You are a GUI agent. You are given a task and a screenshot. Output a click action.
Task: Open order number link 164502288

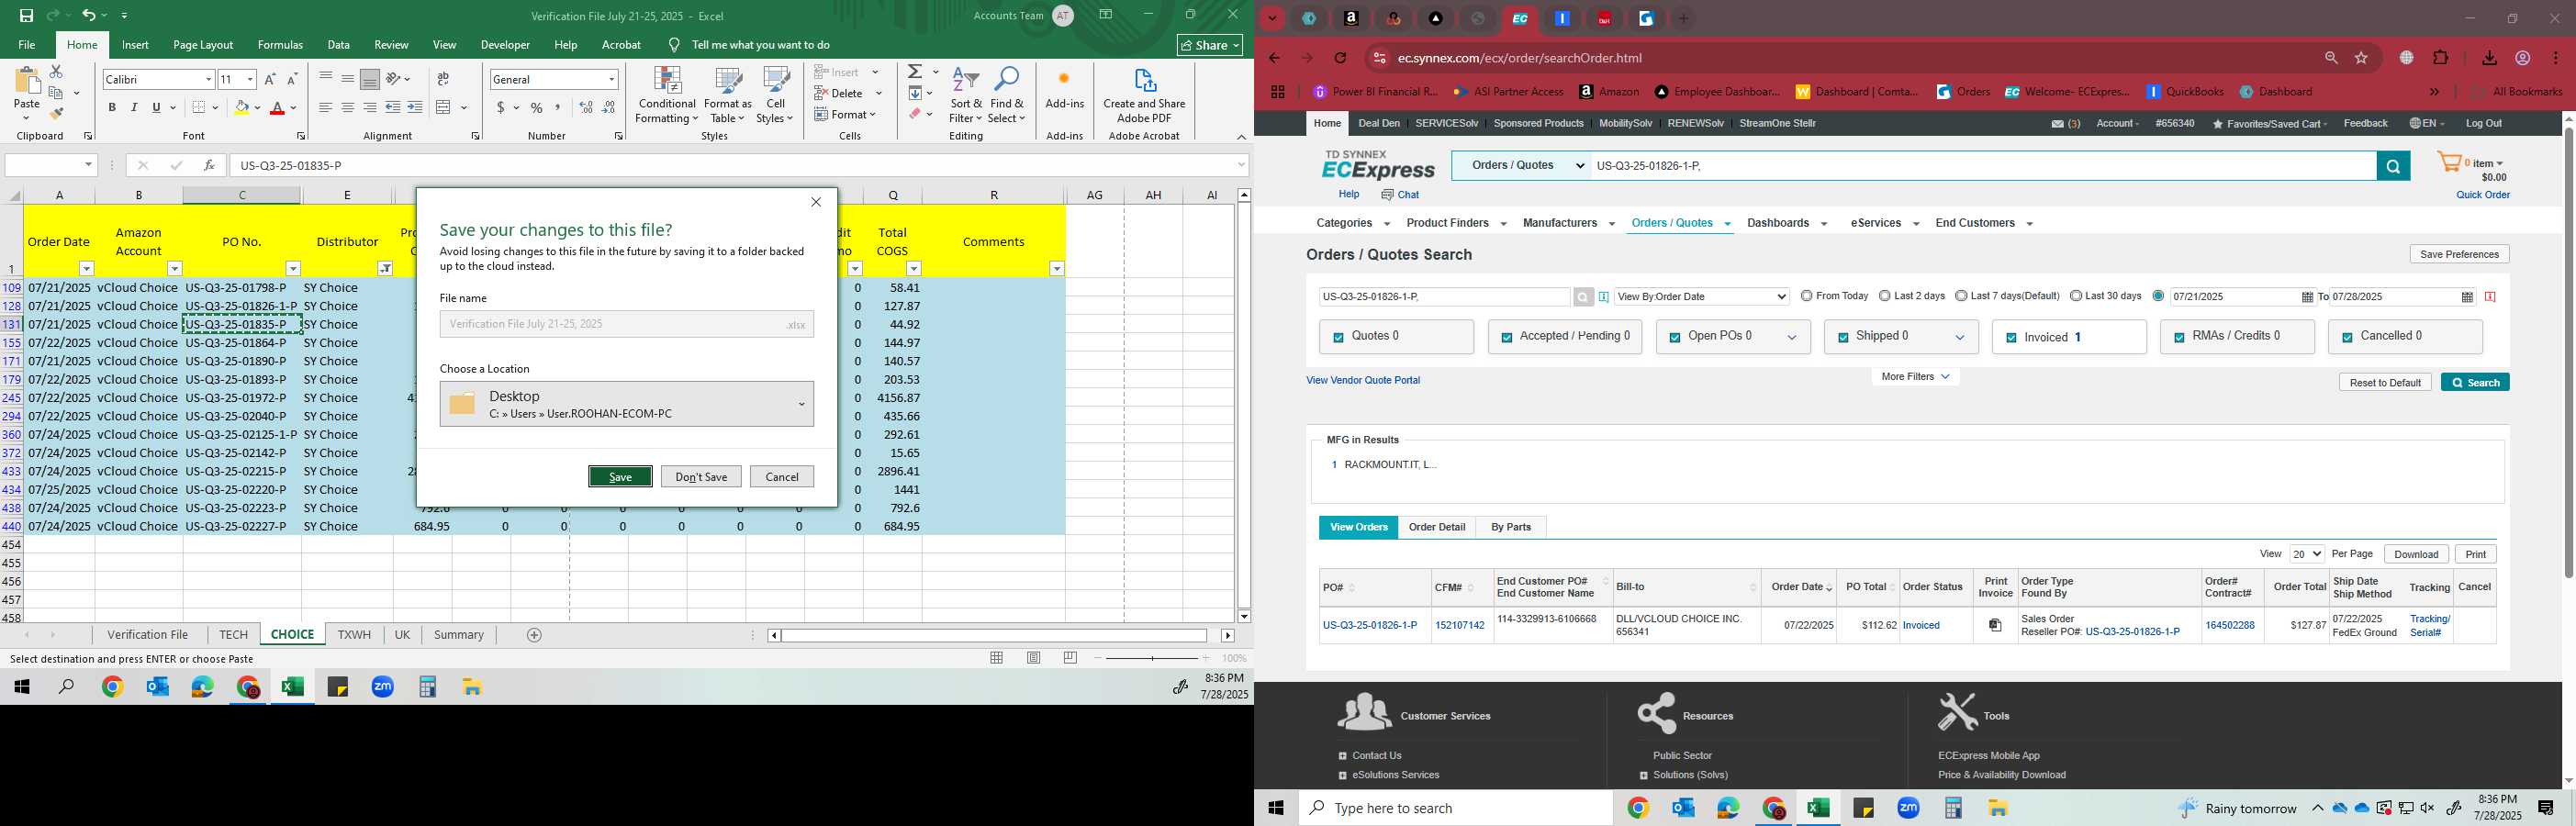tap(2230, 625)
